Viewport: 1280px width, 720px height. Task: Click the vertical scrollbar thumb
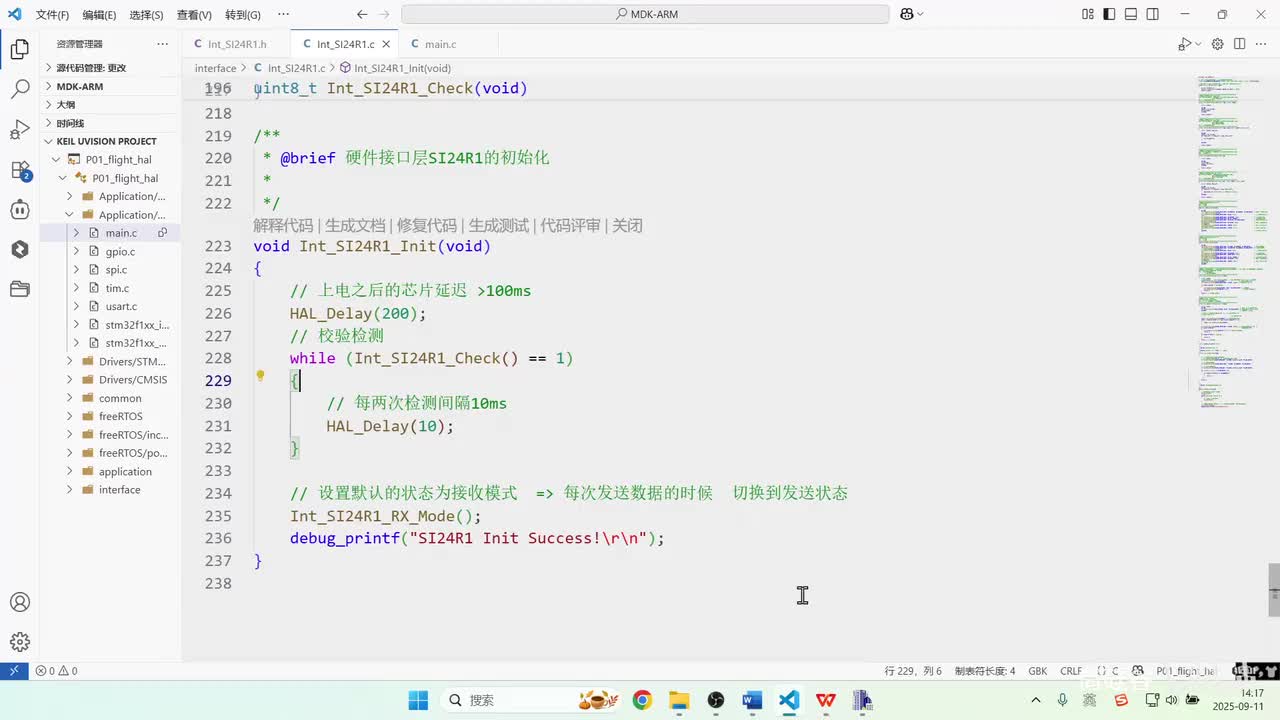pyautogui.click(x=1274, y=588)
